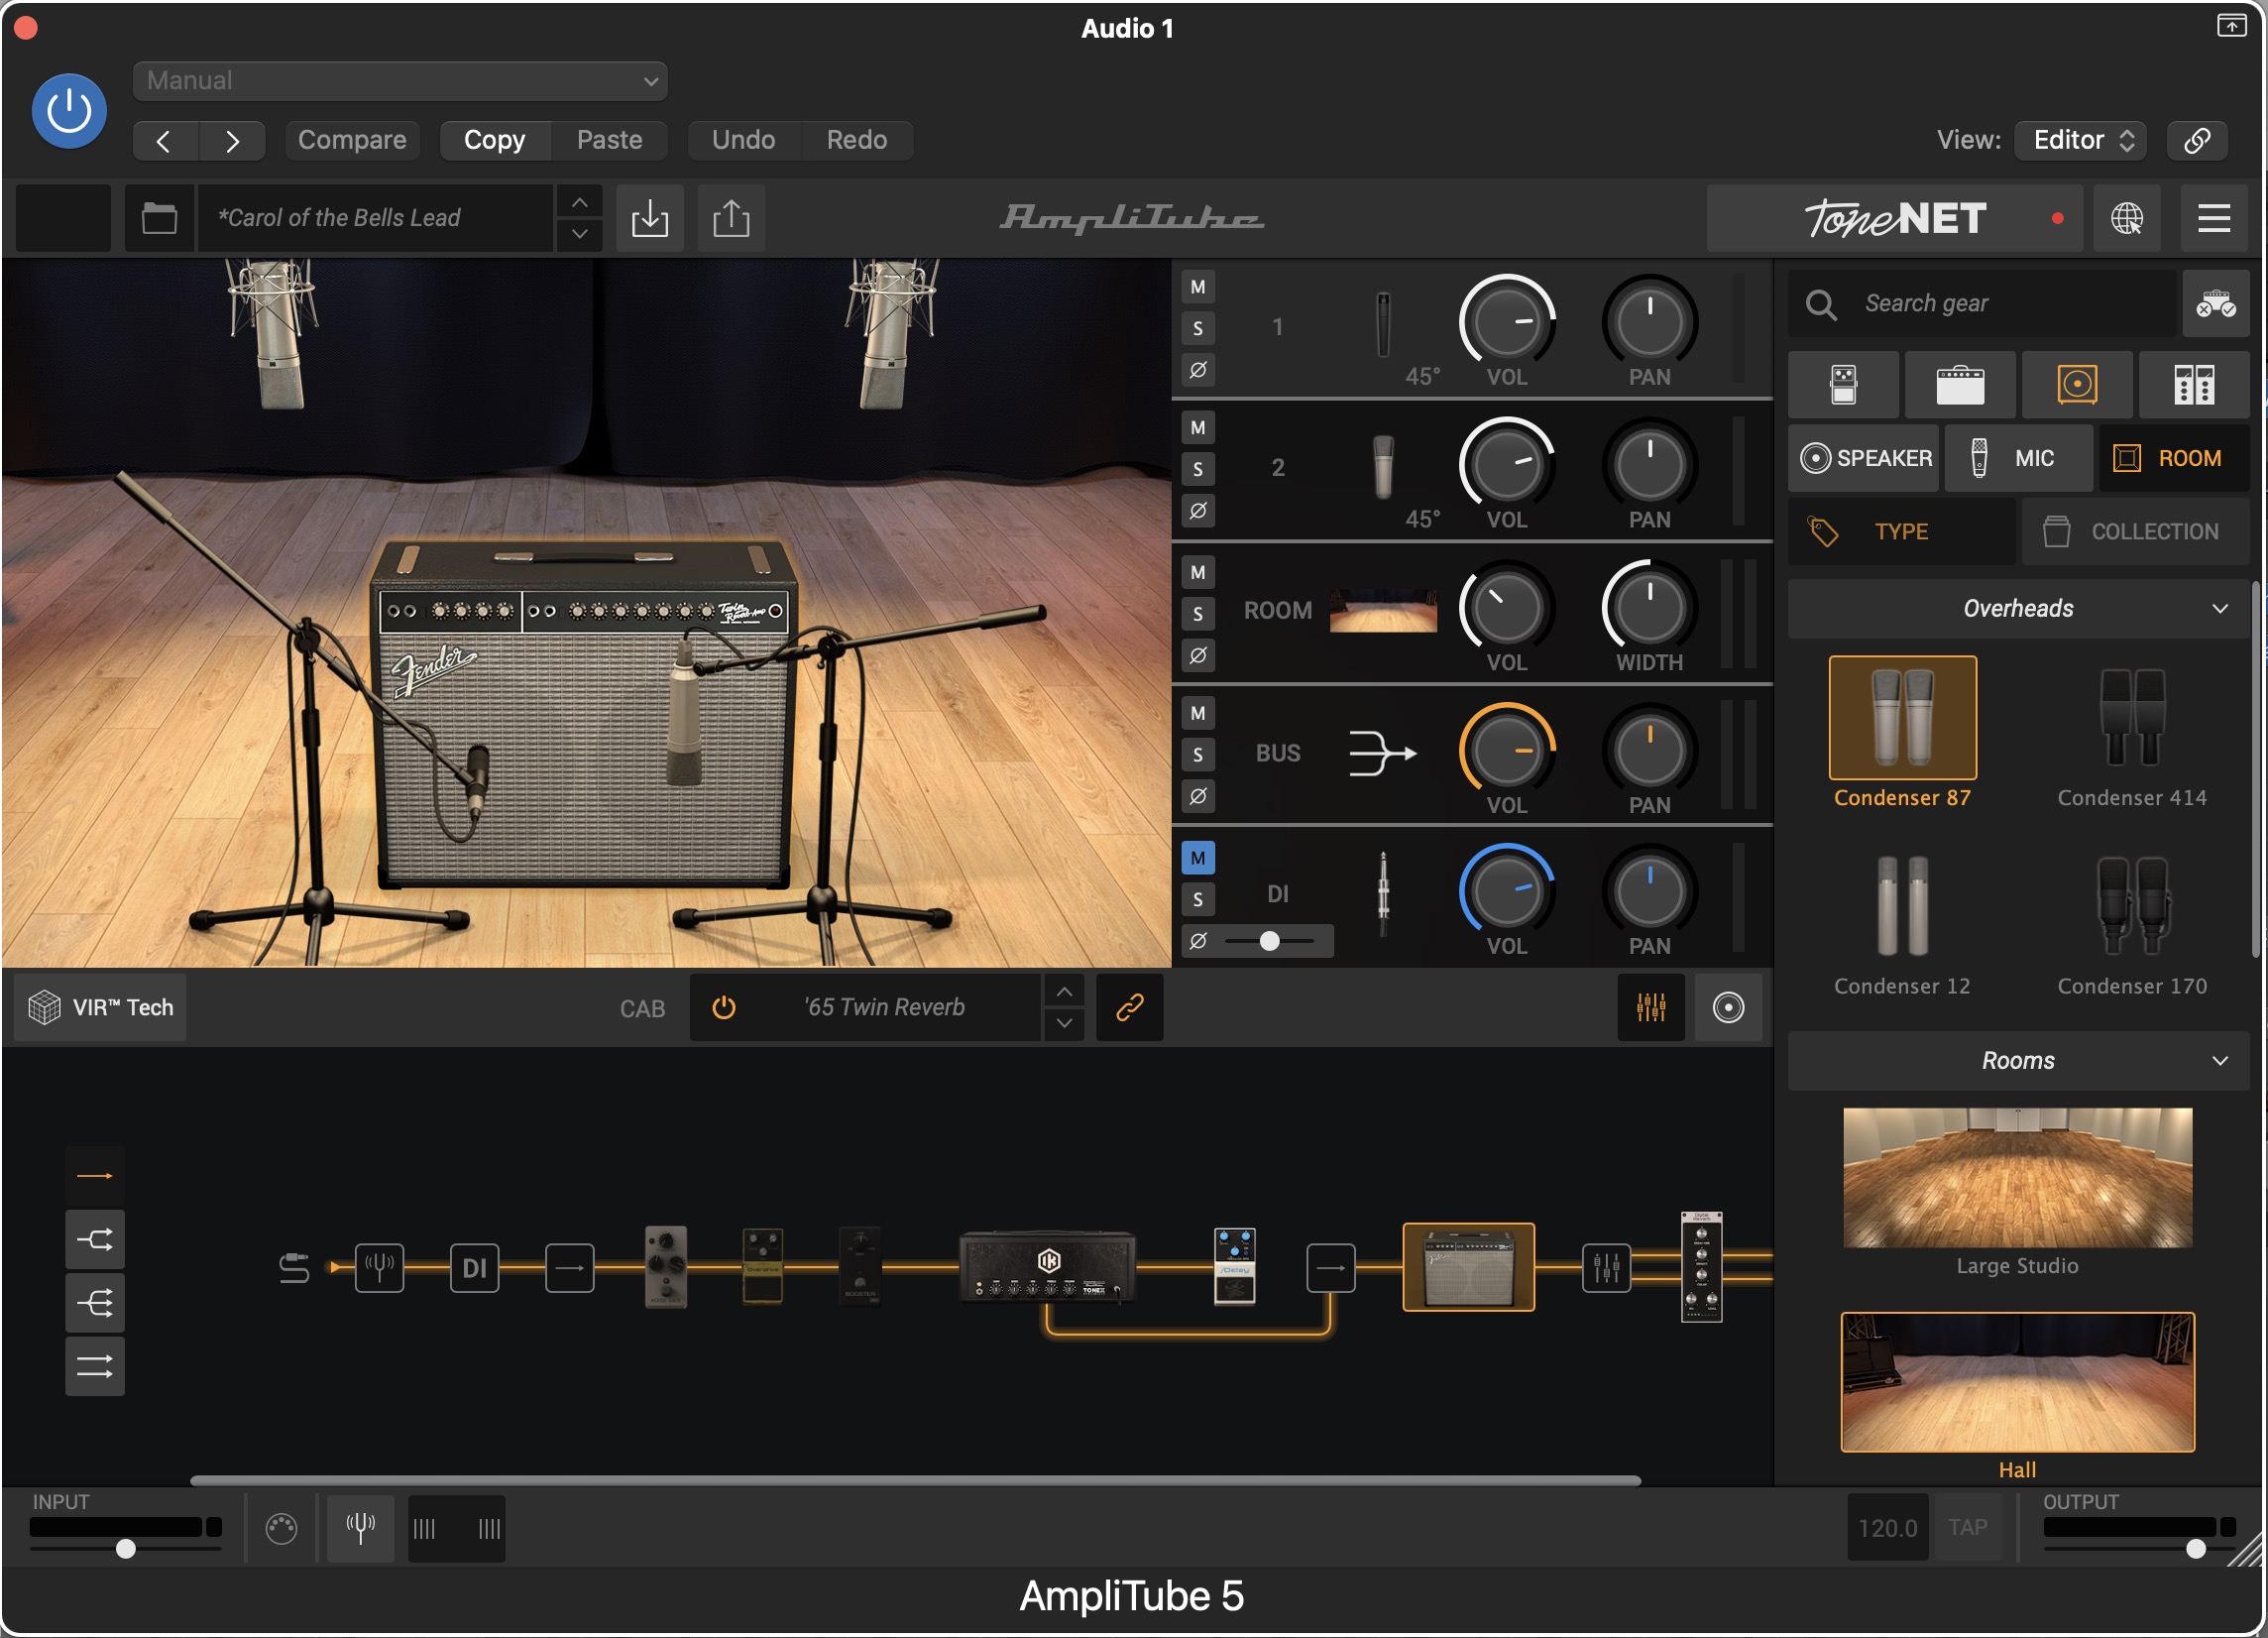Select the Condenser 170 overhead mics

[2132, 906]
